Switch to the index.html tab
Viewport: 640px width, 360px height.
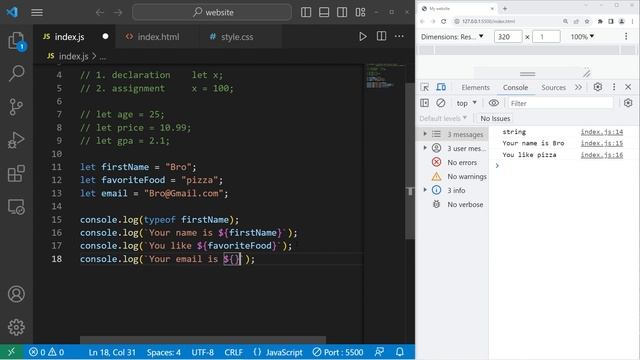click(158, 37)
